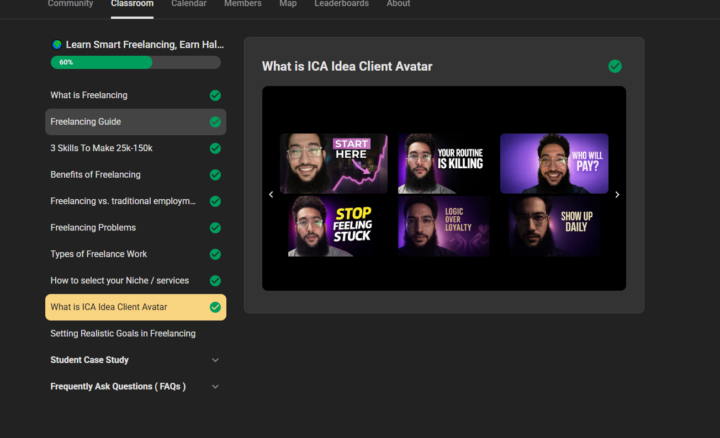720x438 pixels.
Task: Toggle completion check for 3 Skills To Make 25k-150k
Action: (x=215, y=148)
